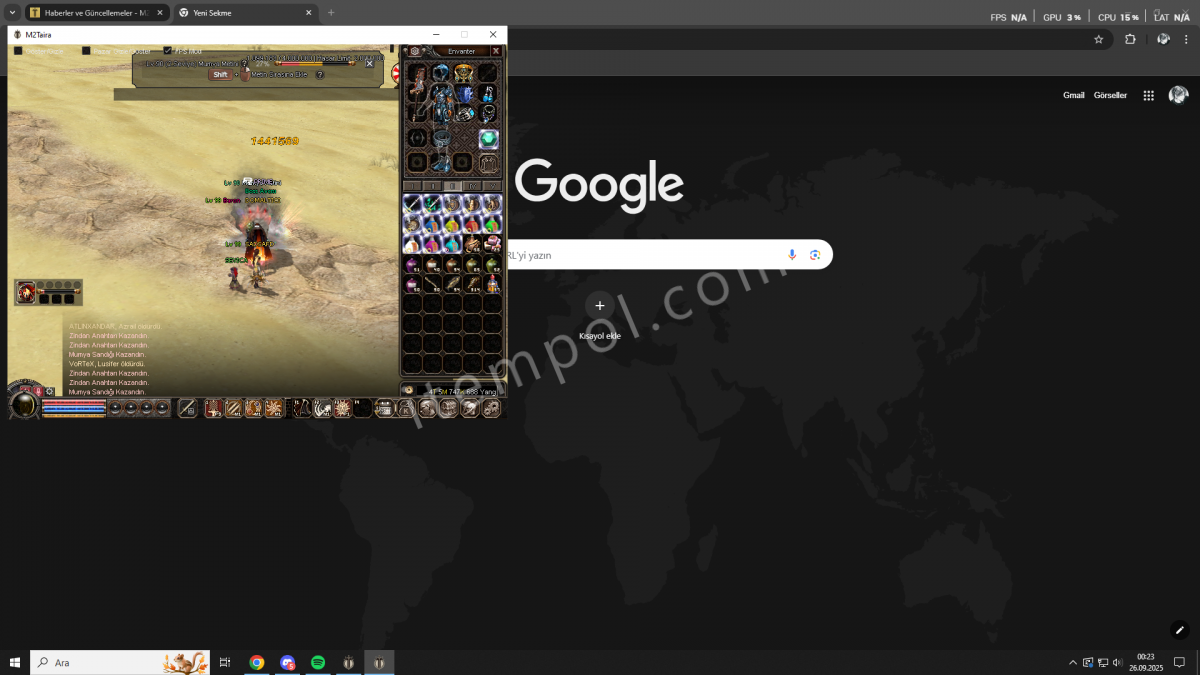Image resolution: width=1200 pixels, height=675 pixels.
Task: Click the pet portrait icon on left
Action: pos(27,292)
